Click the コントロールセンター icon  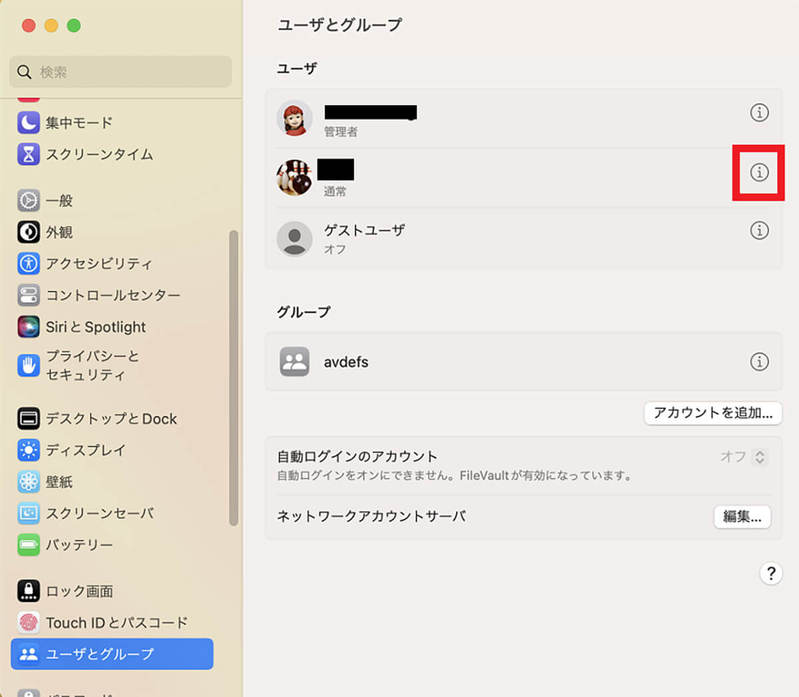[x=29, y=295]
